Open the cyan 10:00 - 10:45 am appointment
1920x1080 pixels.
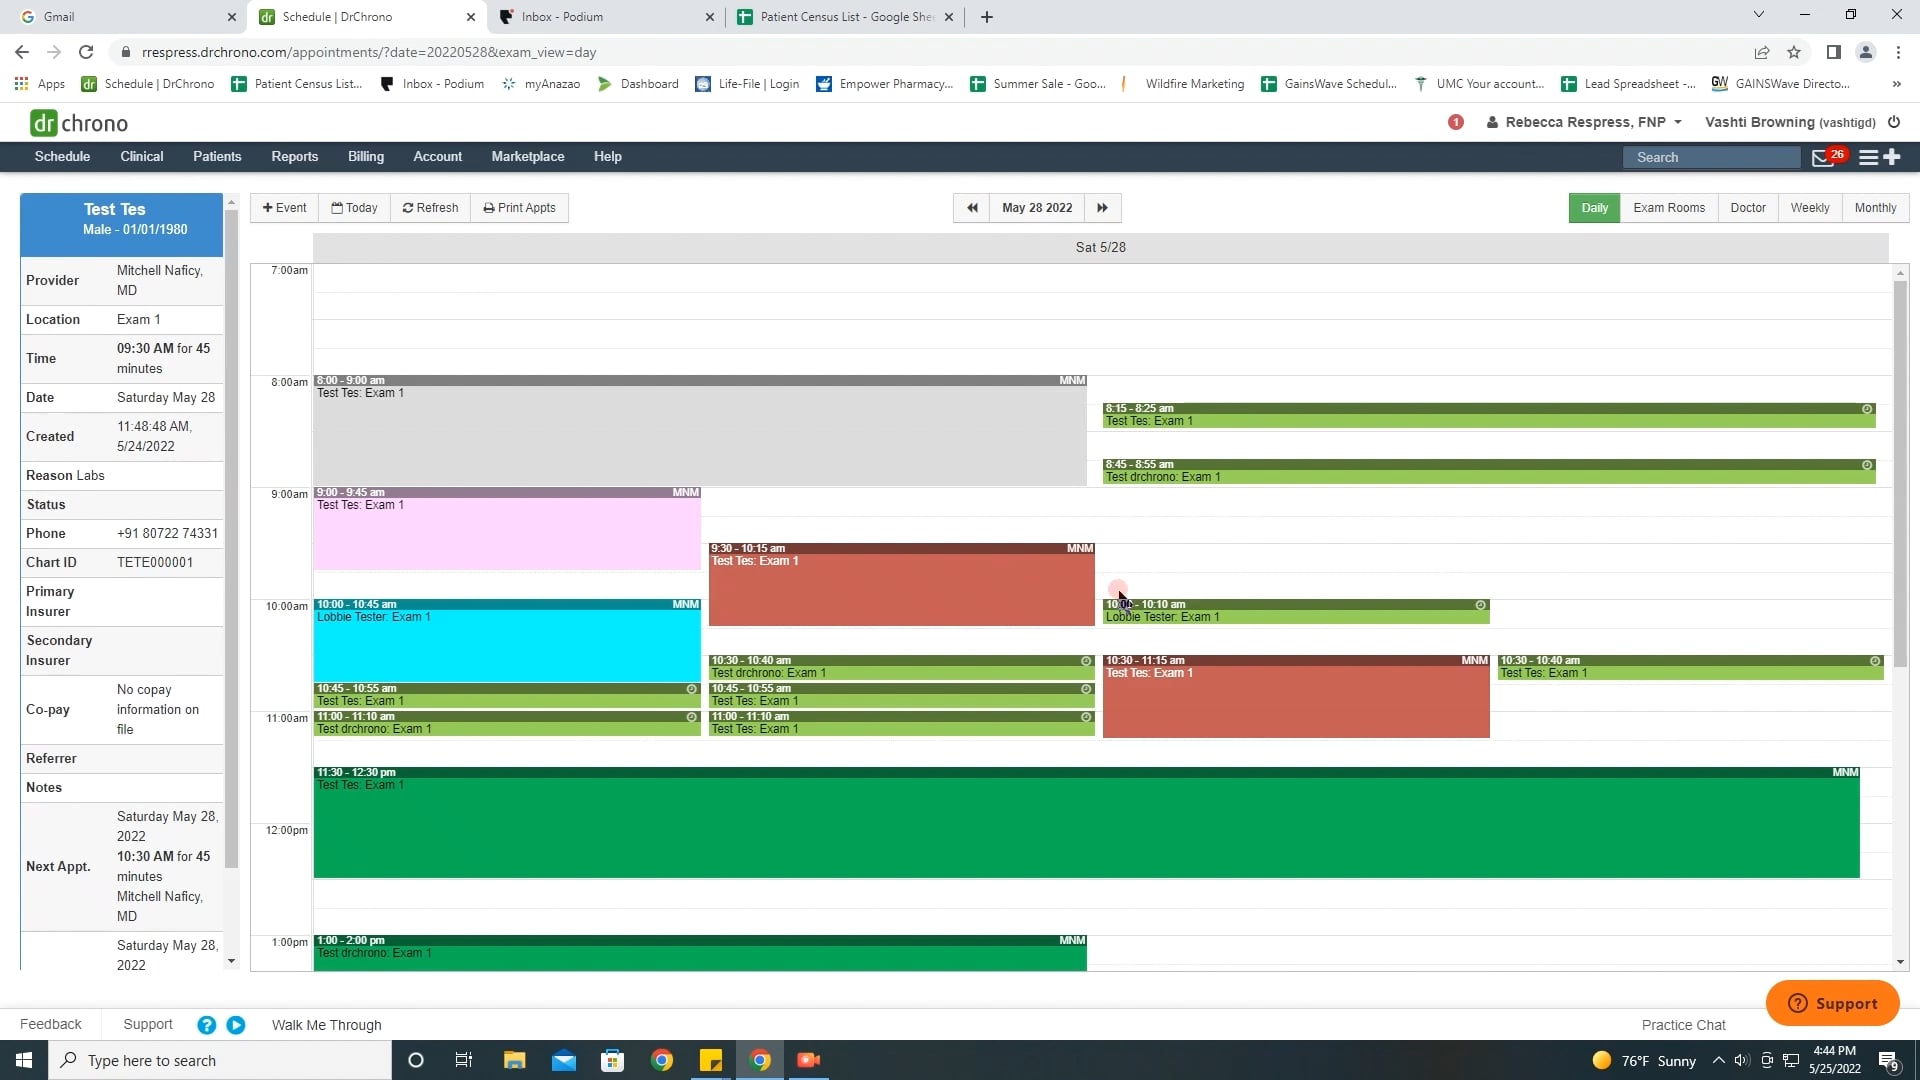[x=507, y=641]
